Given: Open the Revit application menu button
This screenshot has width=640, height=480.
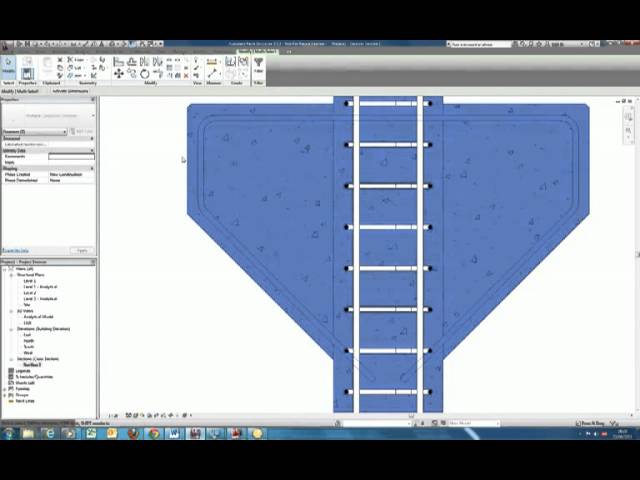Looking at the screenshot, I should (x=5, y=46).
